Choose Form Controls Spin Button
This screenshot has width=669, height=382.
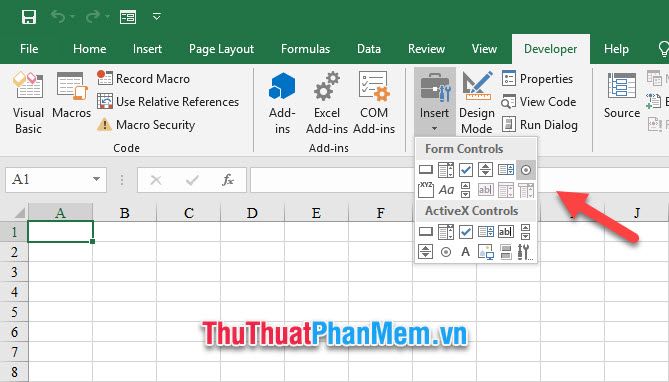(486, 169)
